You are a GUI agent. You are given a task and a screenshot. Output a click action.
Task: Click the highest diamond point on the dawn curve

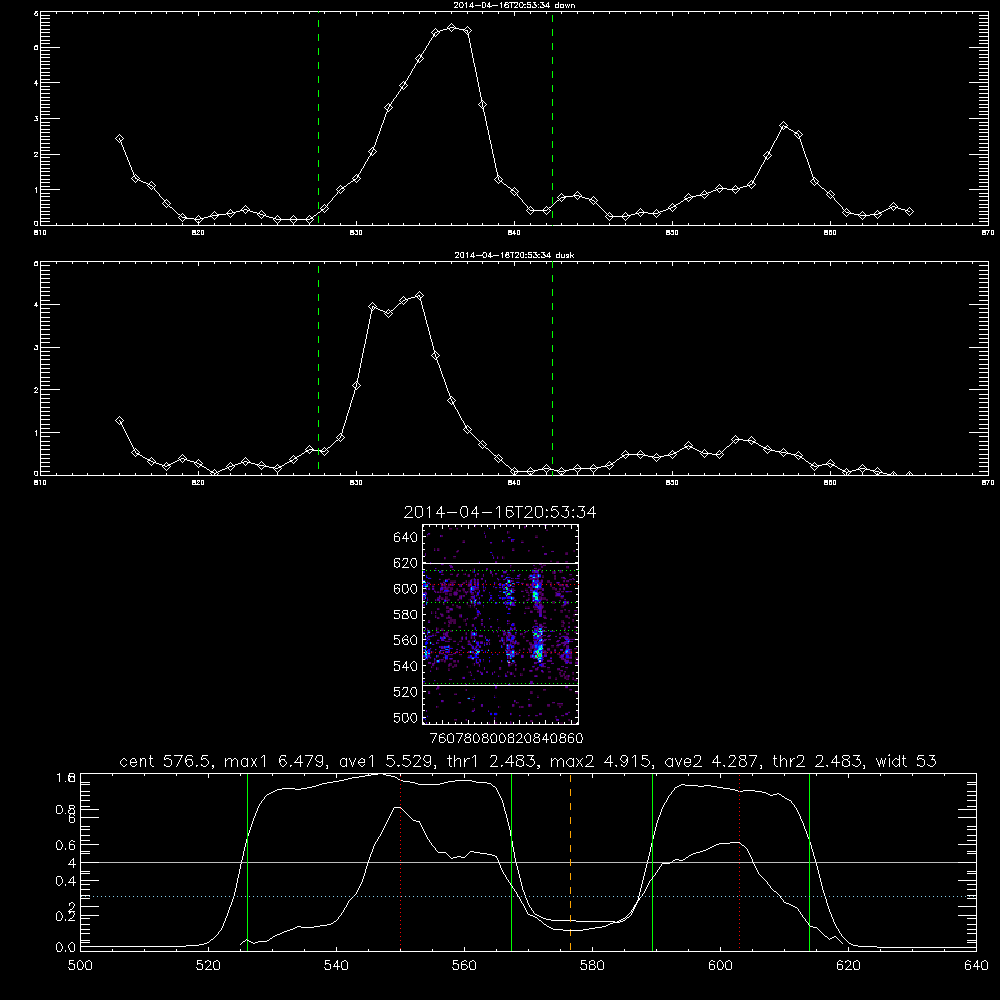pos(452,27)
